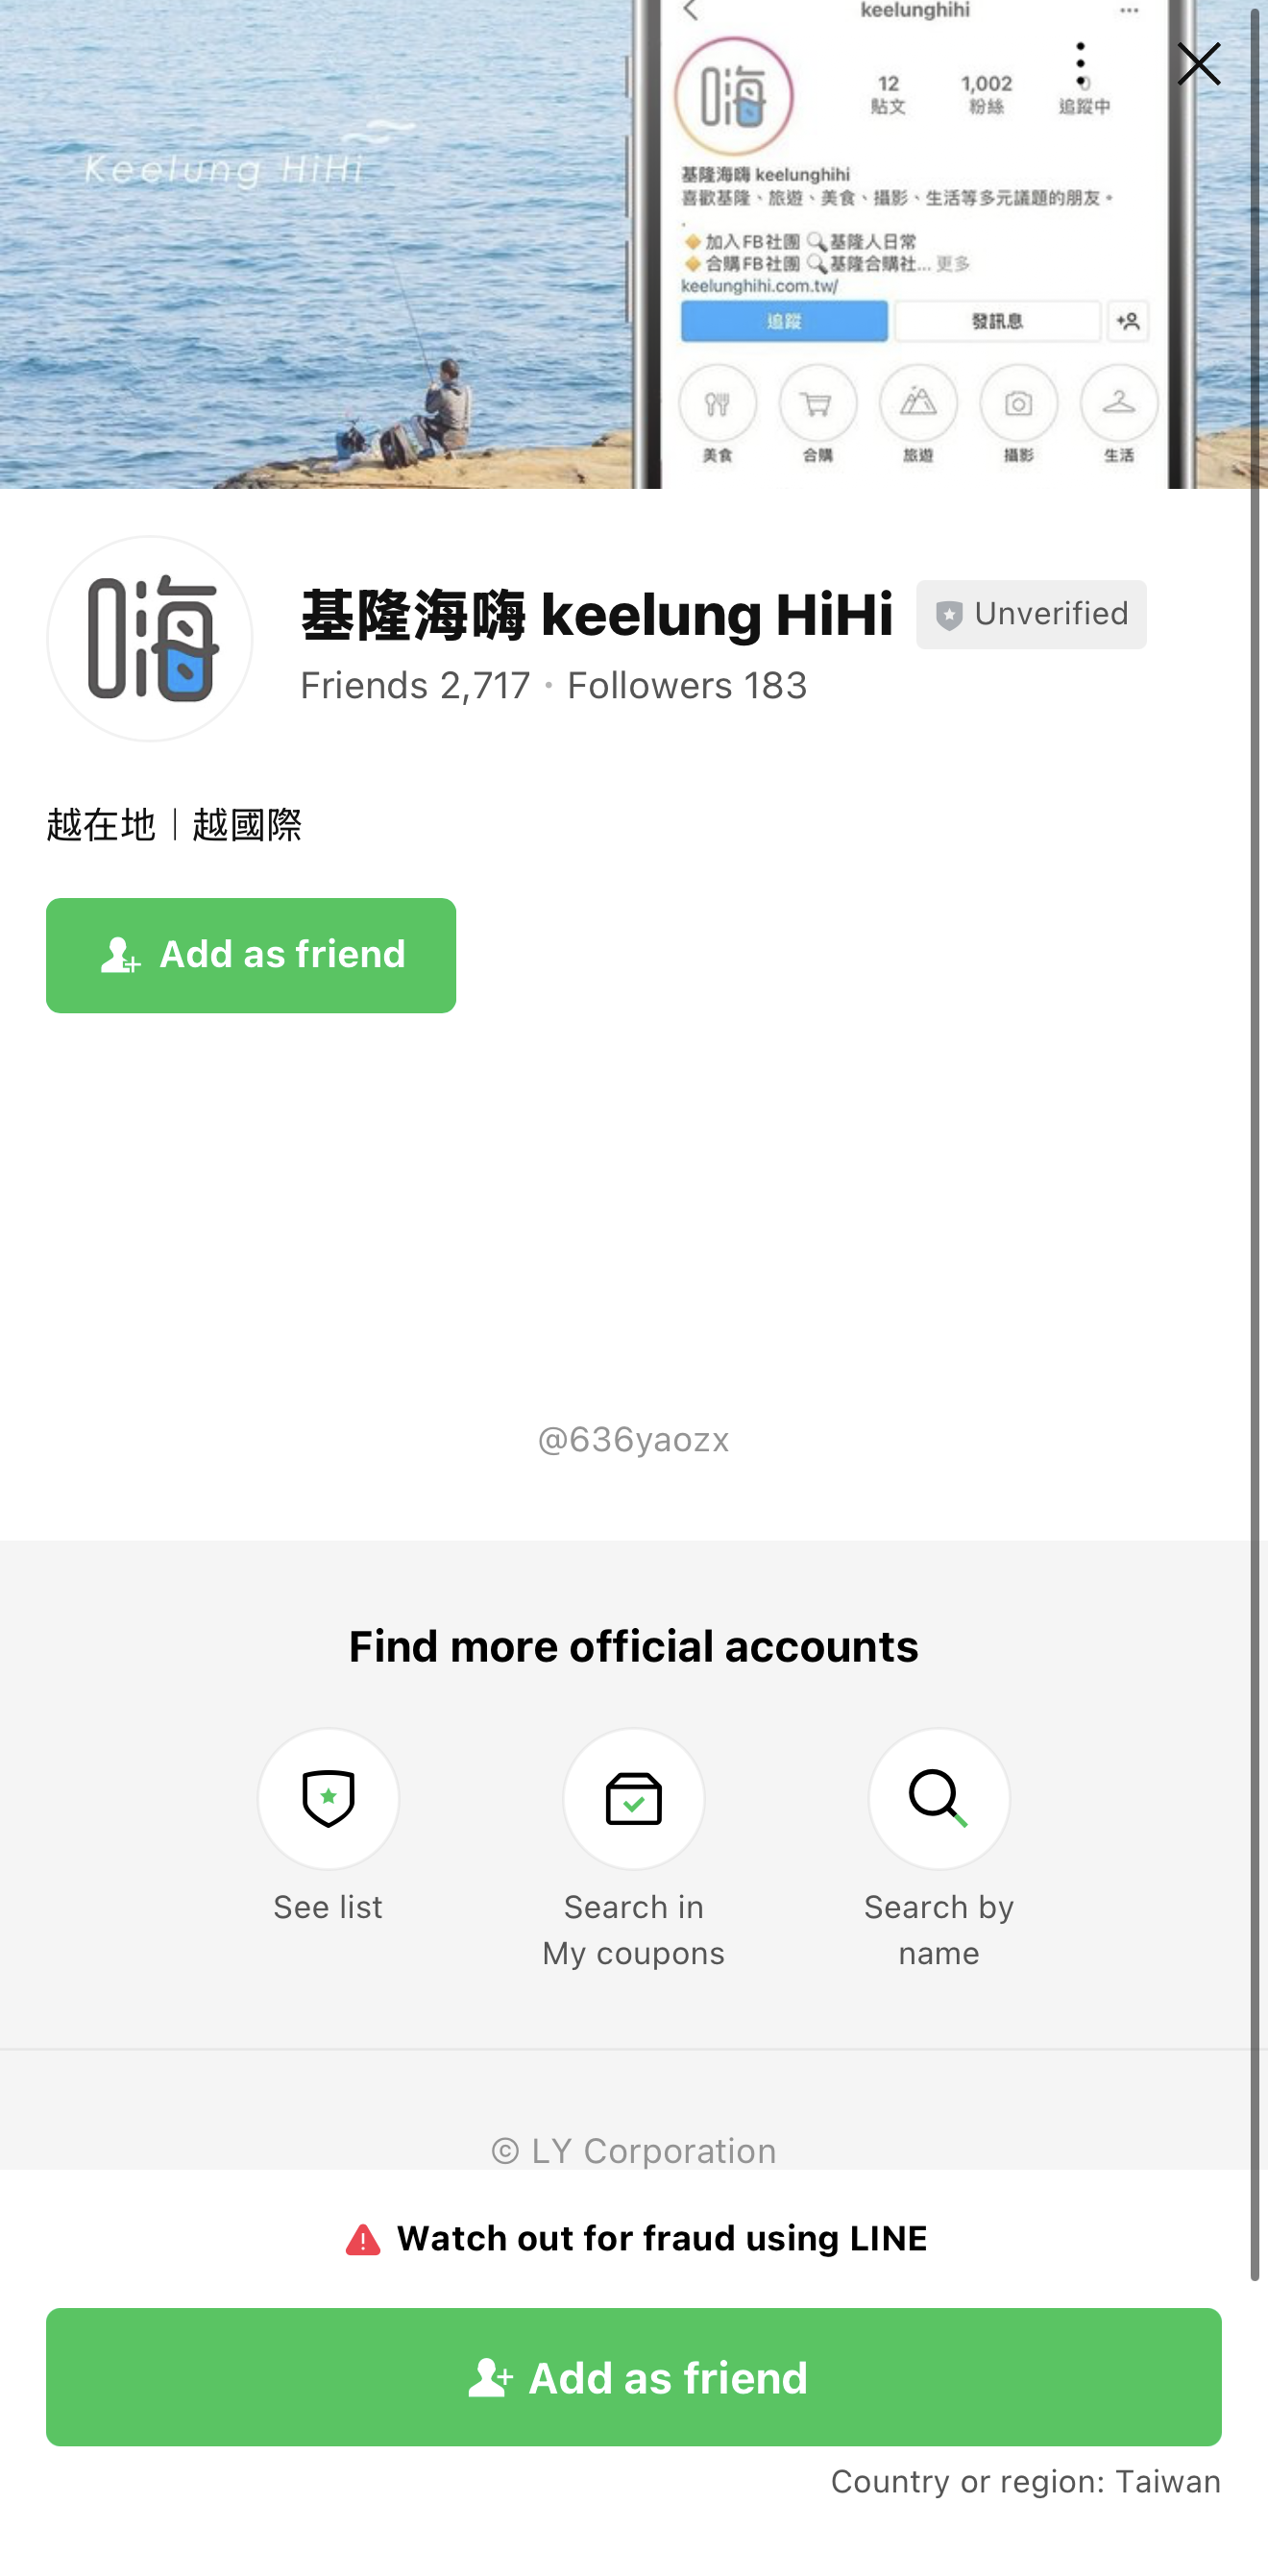Click the @636yaozx account ID
1268x2576 pixels.
[633, 1440]
